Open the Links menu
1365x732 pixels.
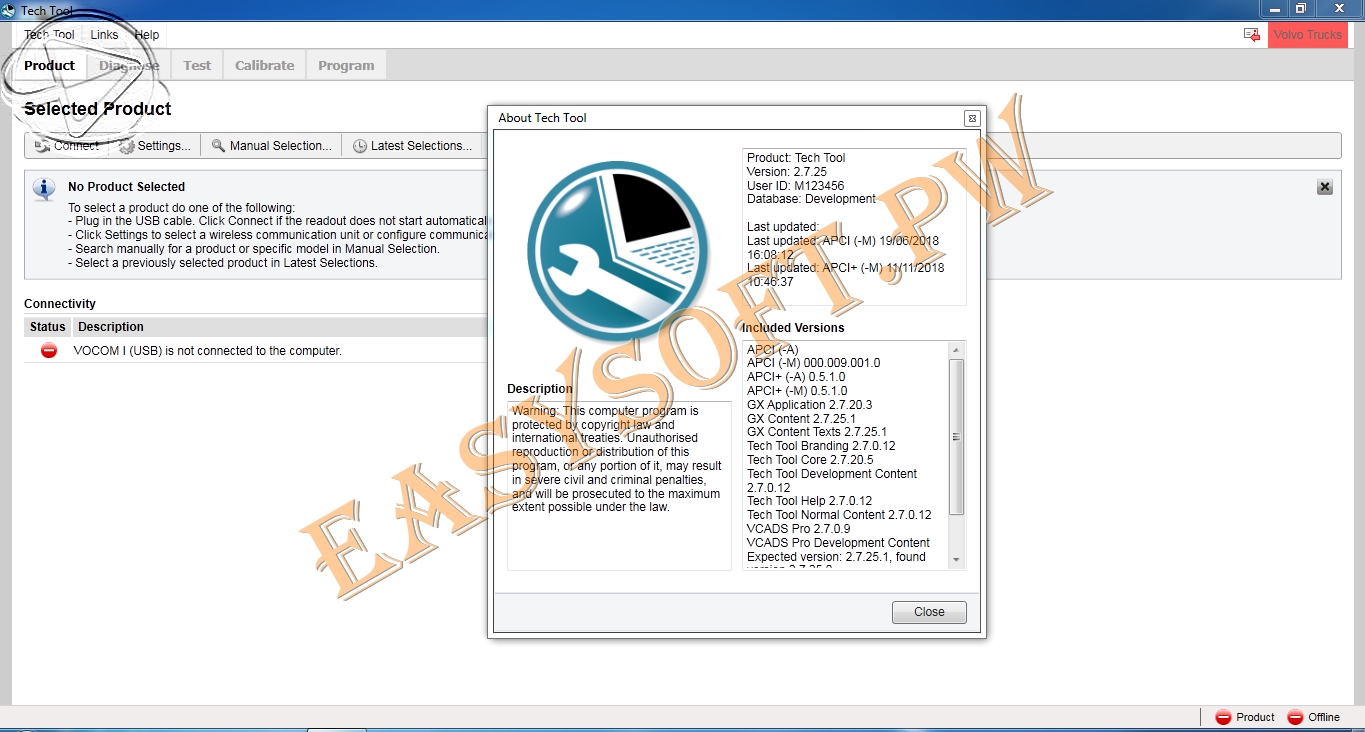pos(104,34)
